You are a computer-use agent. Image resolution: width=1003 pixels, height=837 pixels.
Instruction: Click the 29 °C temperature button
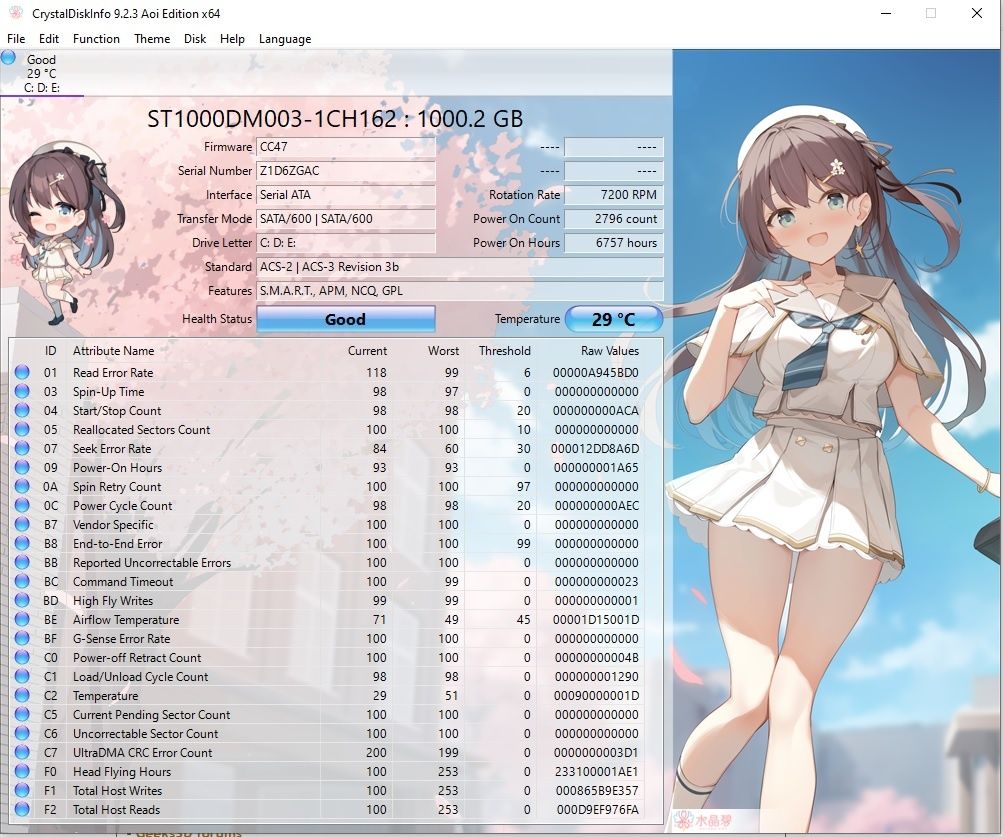coord(613,319)
